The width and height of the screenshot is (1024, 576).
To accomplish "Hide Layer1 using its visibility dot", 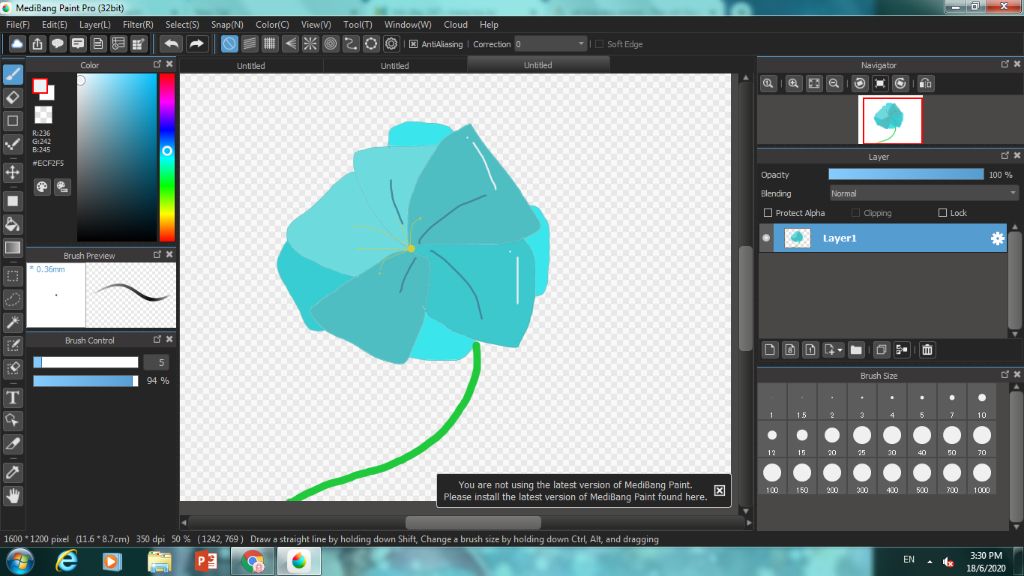I will [x=766, y=238].
